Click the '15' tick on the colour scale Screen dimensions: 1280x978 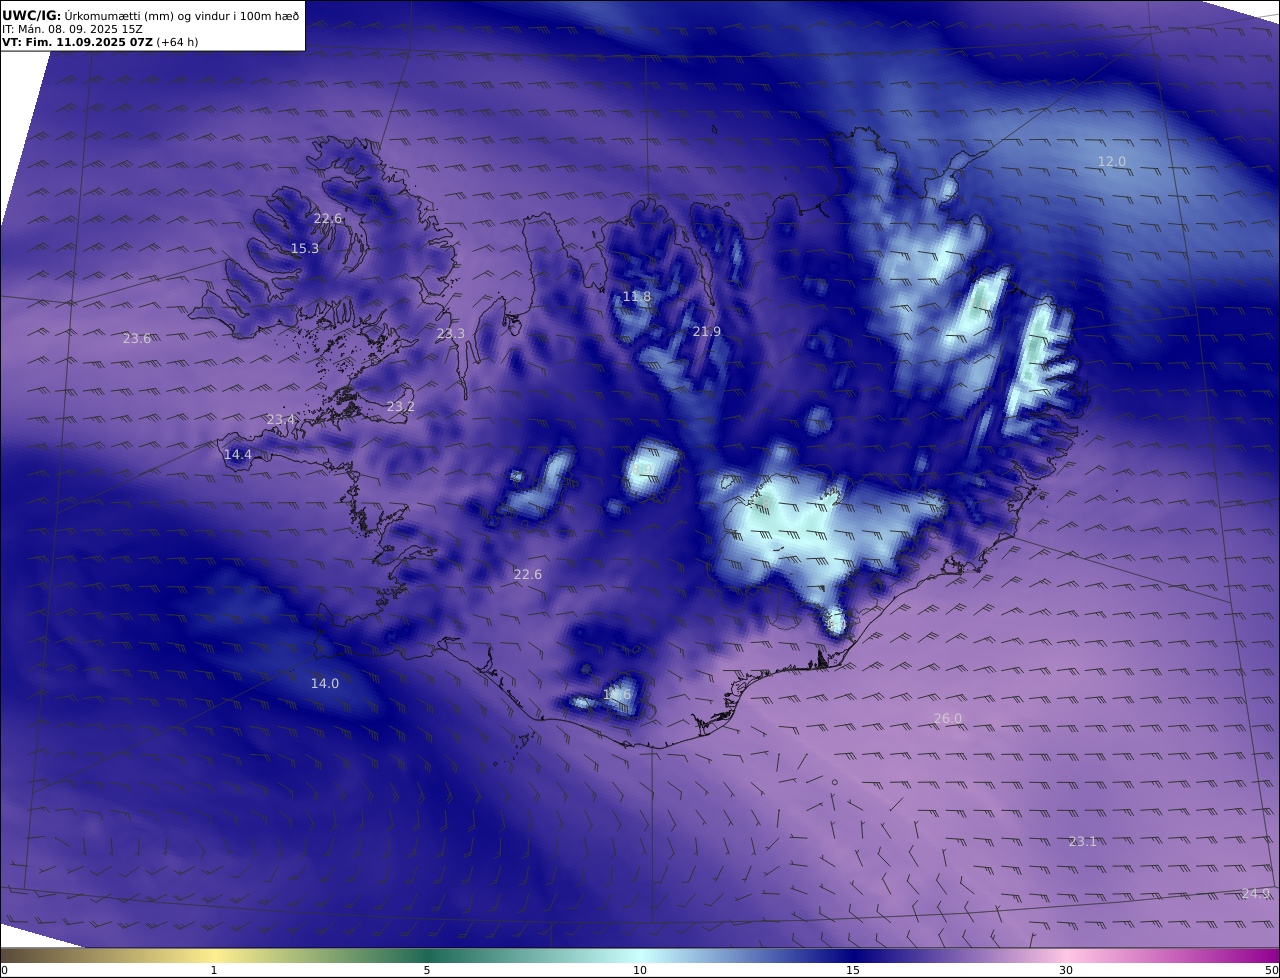[x=853, y=970]
